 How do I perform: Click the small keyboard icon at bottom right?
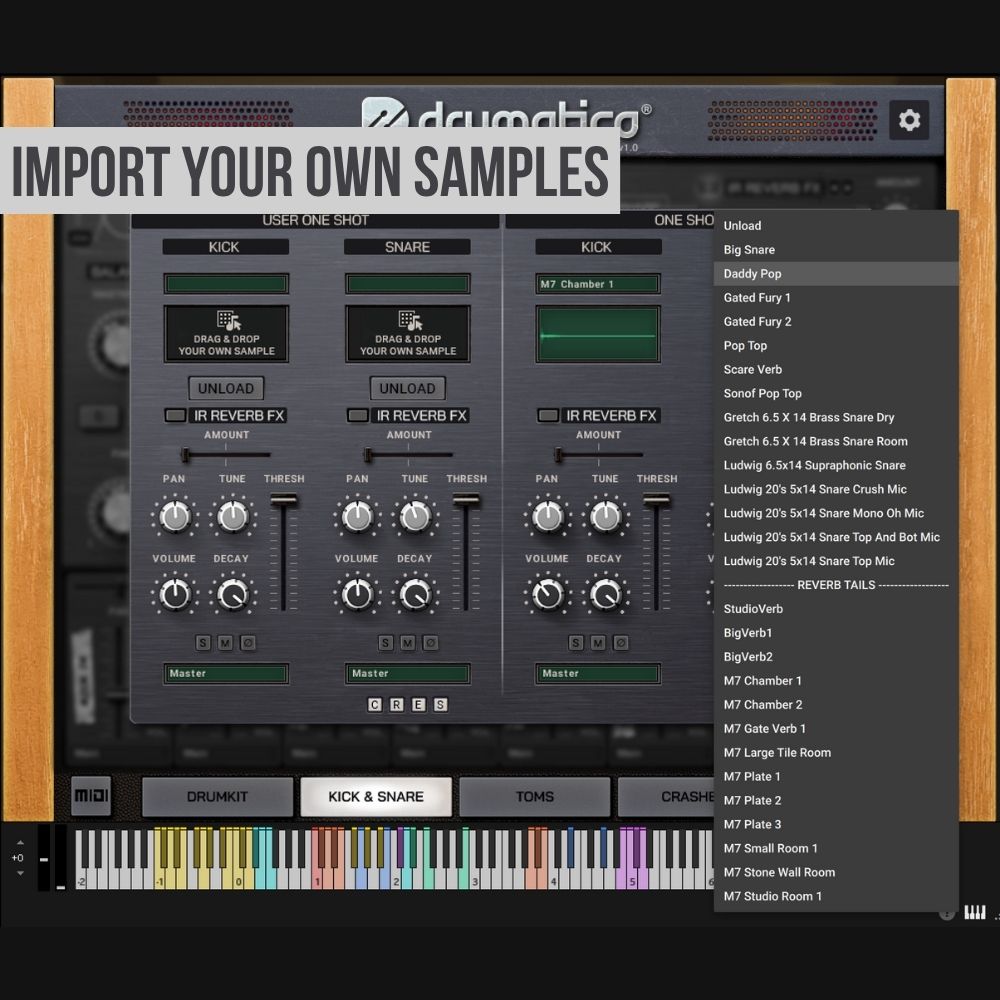tap(974, 912)
